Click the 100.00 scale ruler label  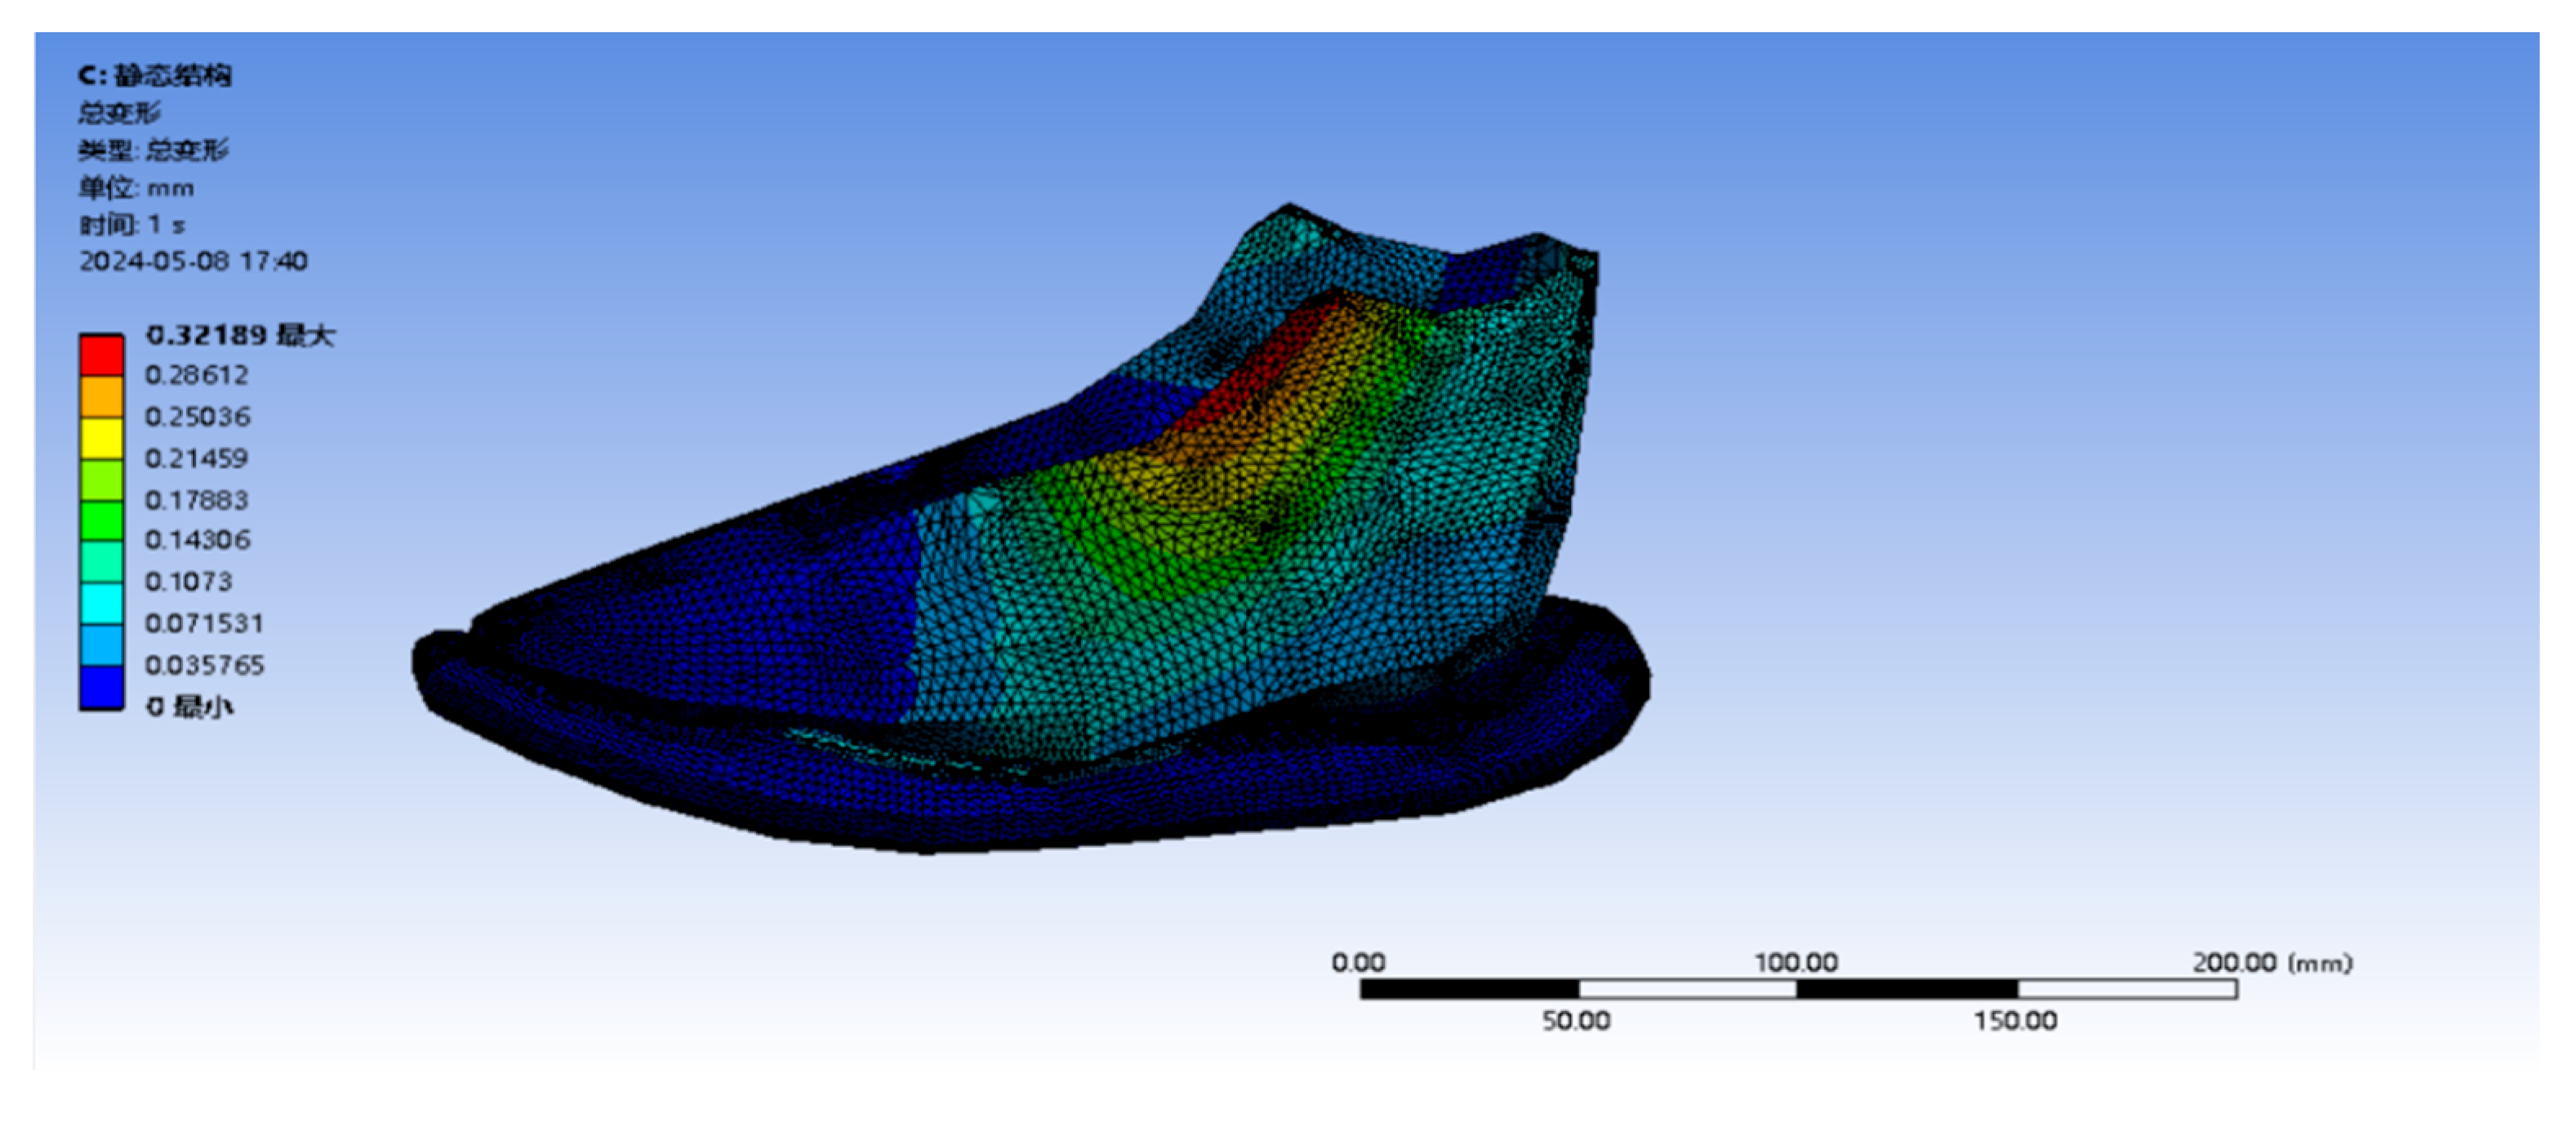pyautogui.click(x=1796, y=963)
